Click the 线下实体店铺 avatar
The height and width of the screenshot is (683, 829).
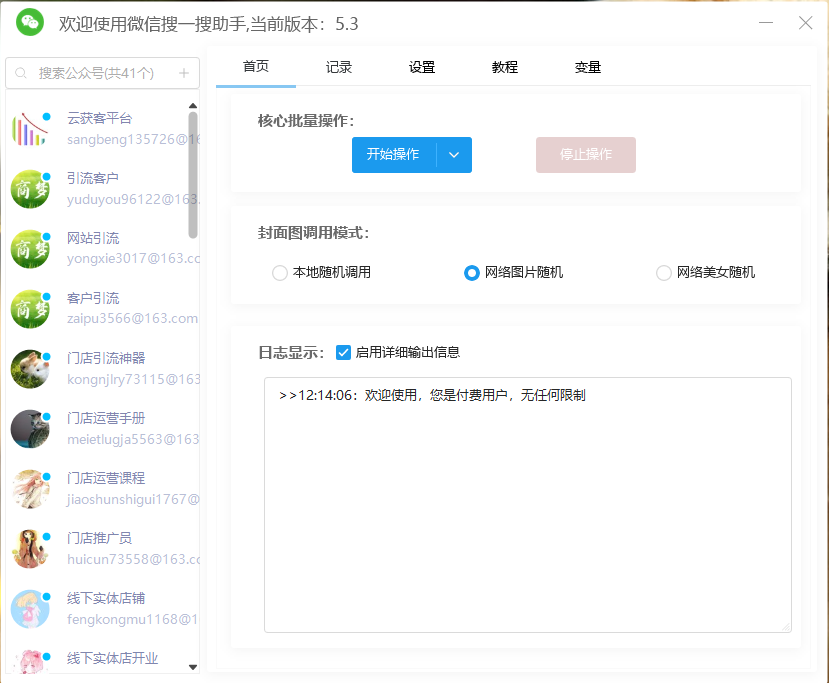coord(31,609)
